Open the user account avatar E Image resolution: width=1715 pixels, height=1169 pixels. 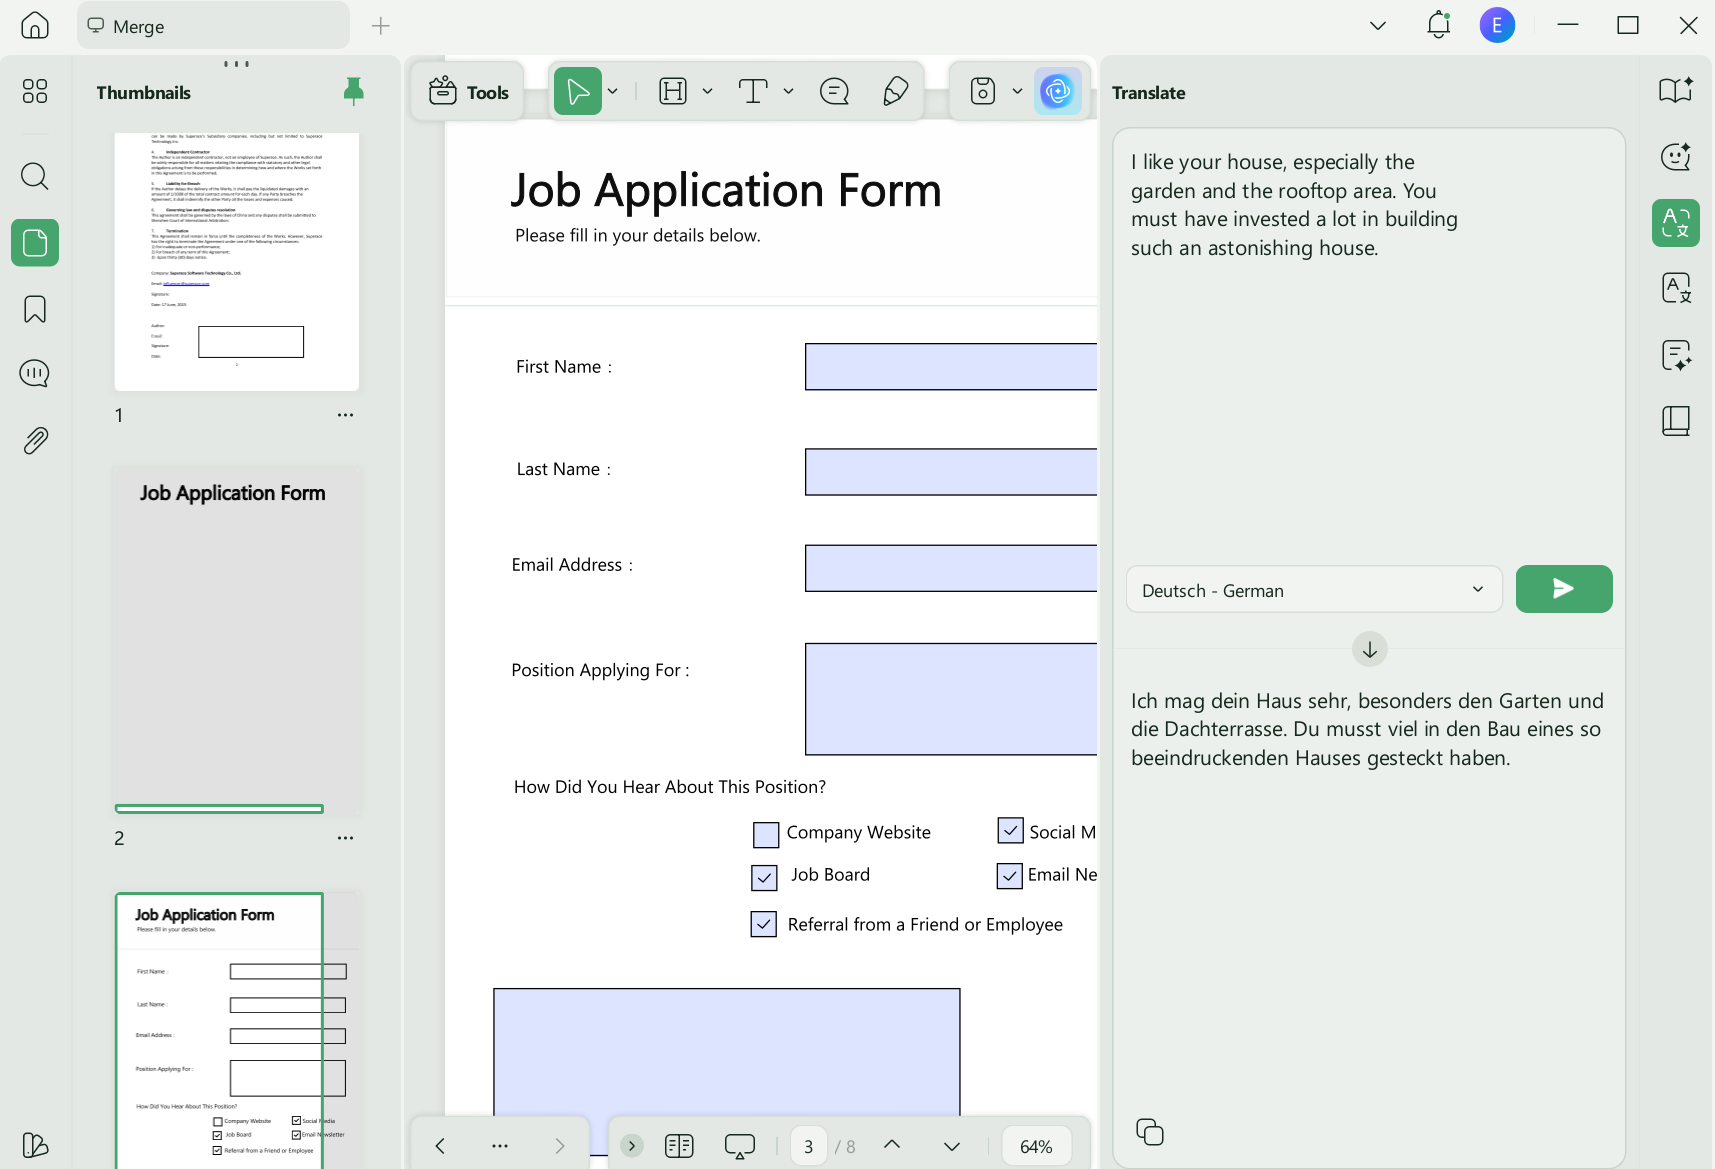point(1497,25)
